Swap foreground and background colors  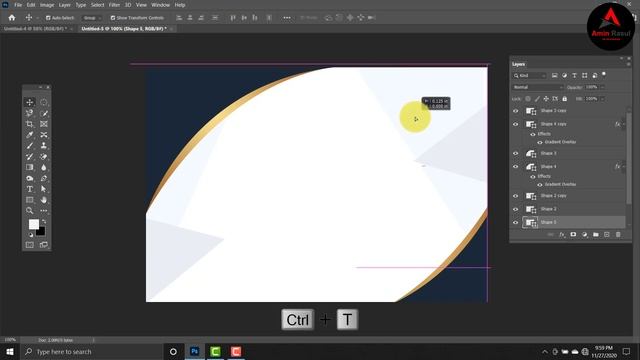(44, 222)
